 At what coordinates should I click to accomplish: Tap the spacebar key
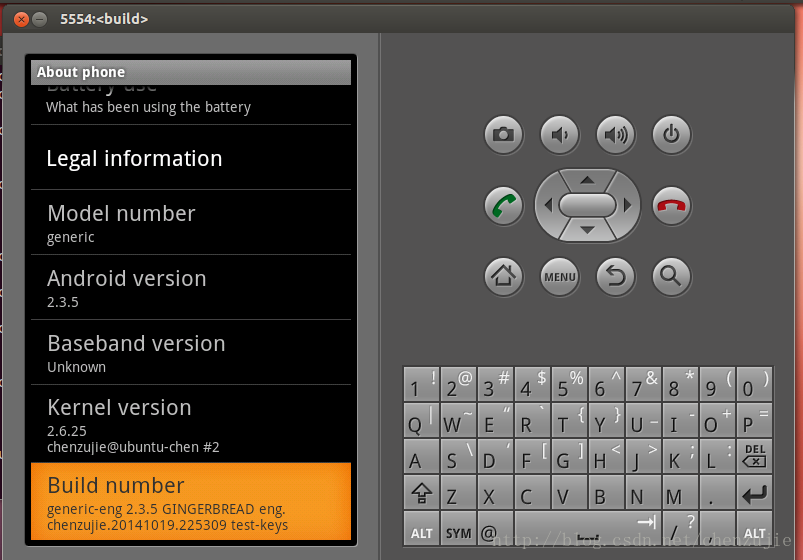[x=588, y=528]
